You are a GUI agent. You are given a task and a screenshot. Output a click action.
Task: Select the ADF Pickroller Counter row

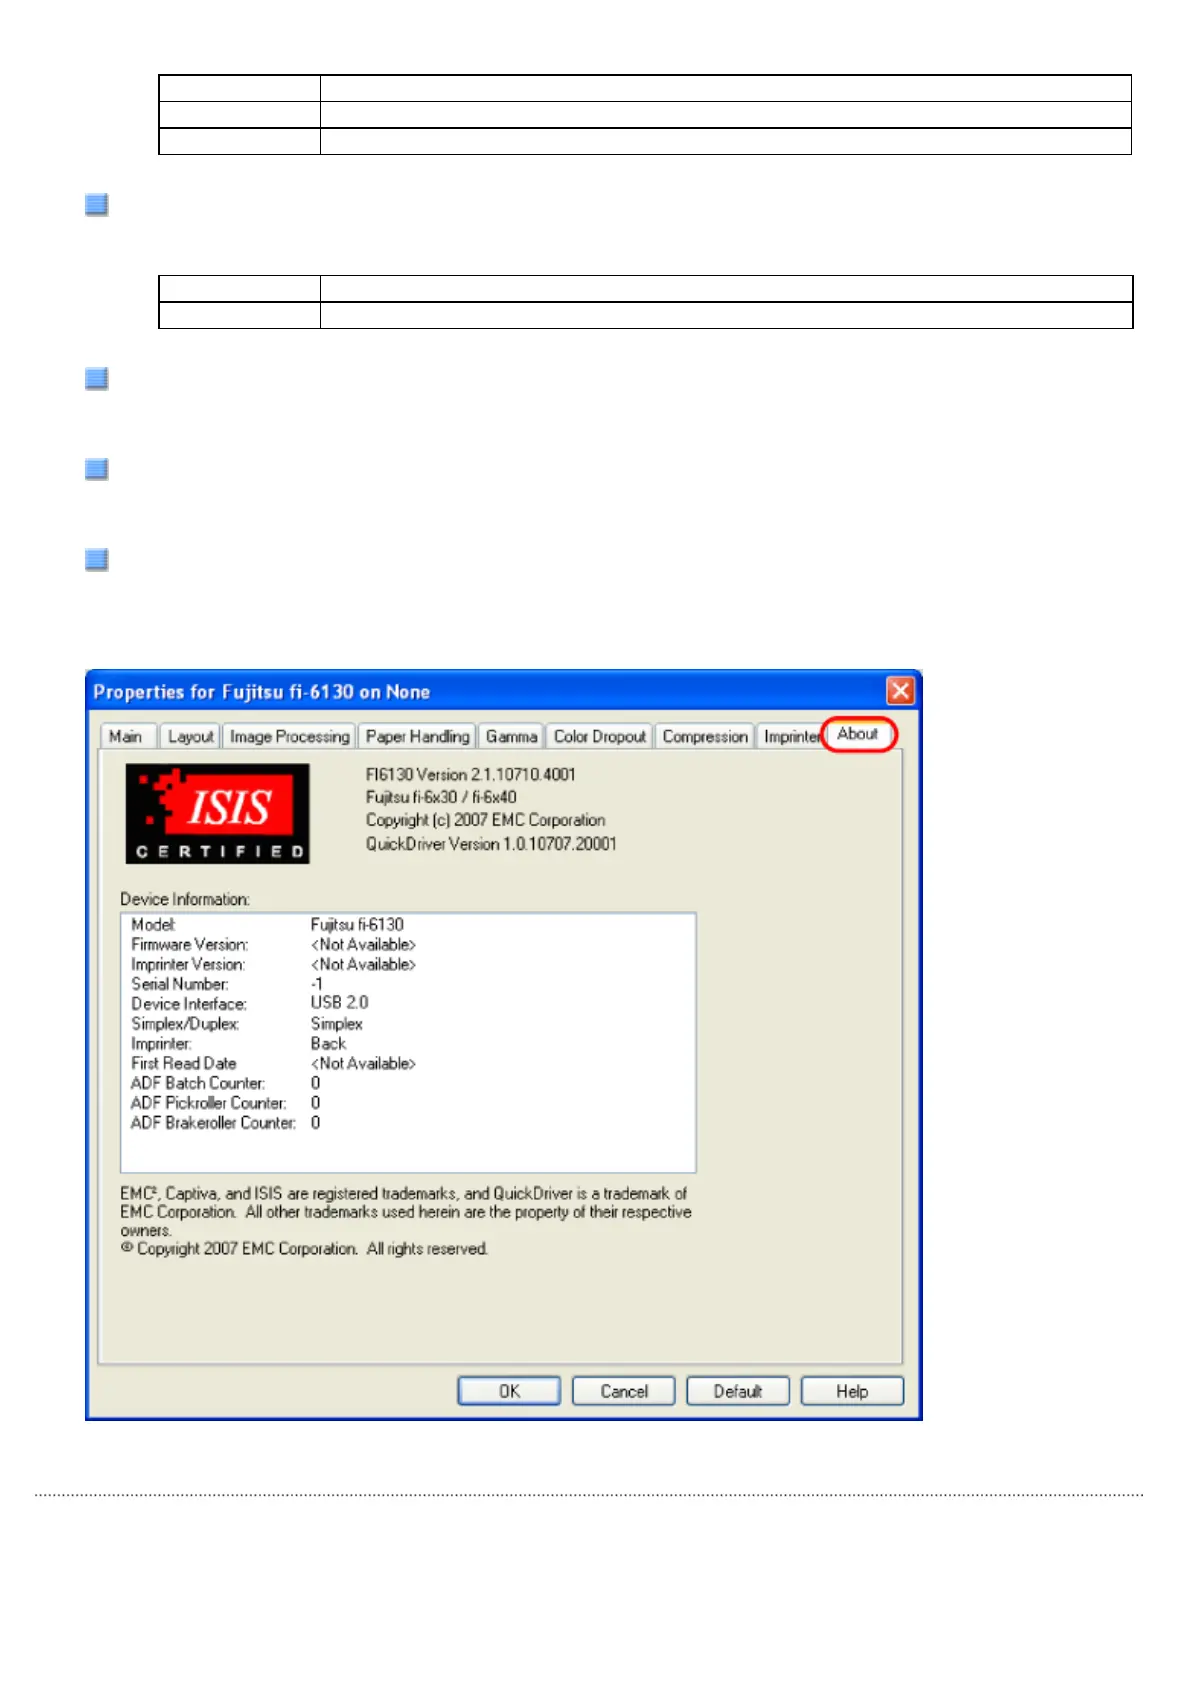pyautogui.click(x=226, y=1103)
